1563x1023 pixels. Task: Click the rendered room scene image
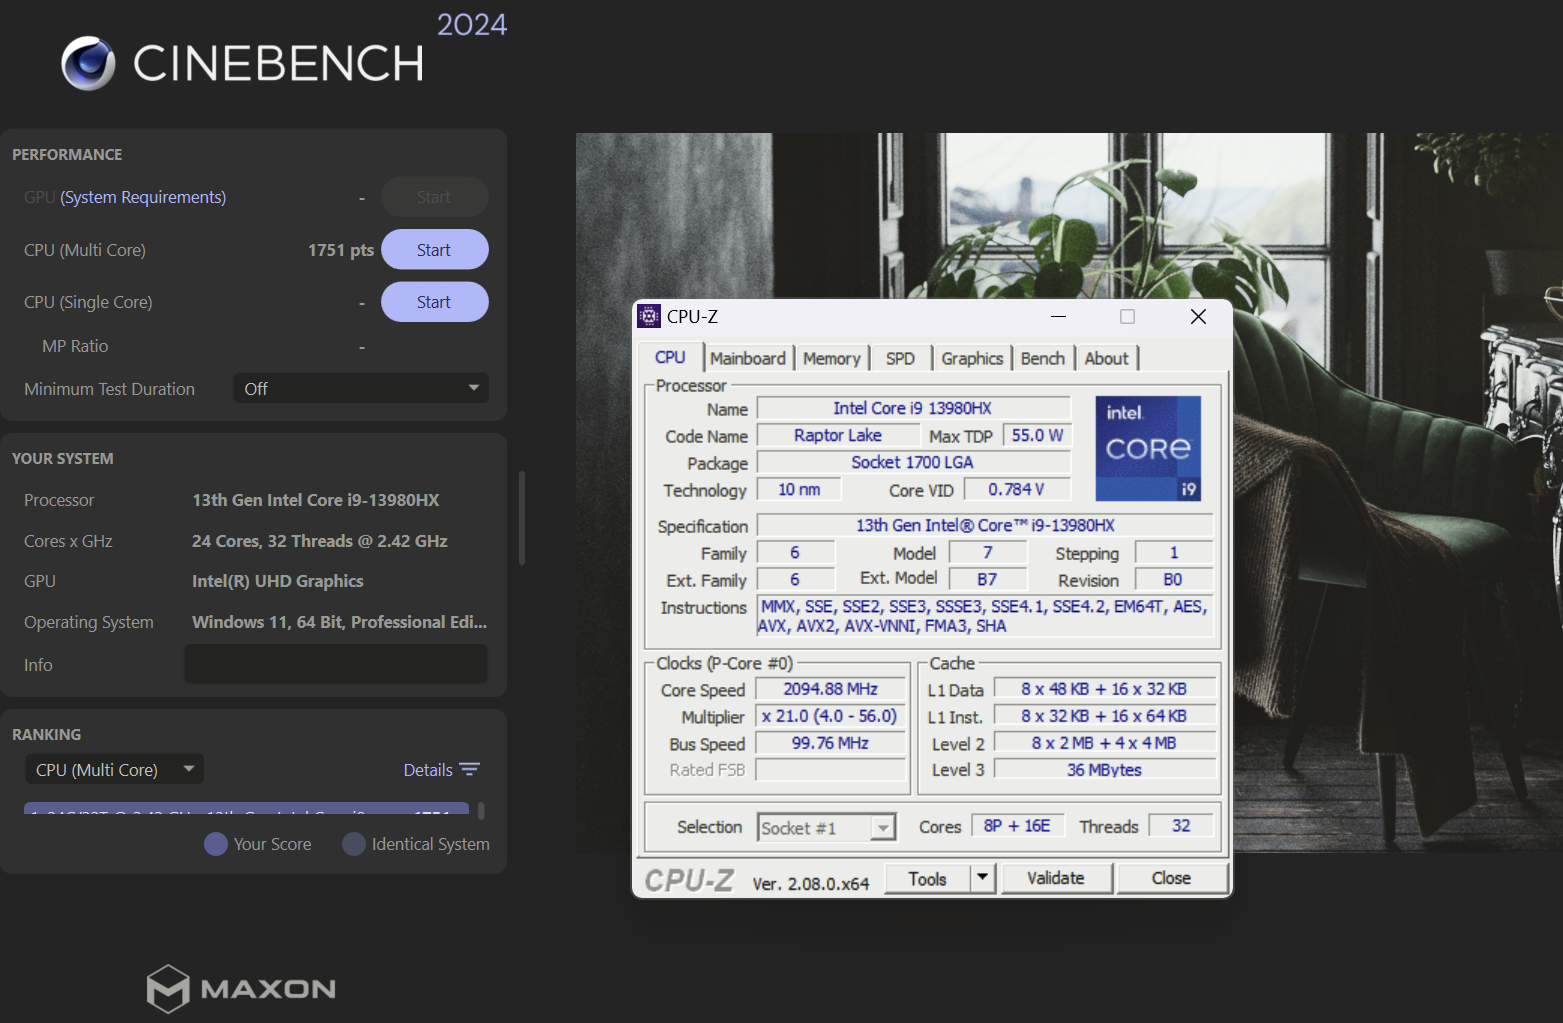tap(1069, 492)
